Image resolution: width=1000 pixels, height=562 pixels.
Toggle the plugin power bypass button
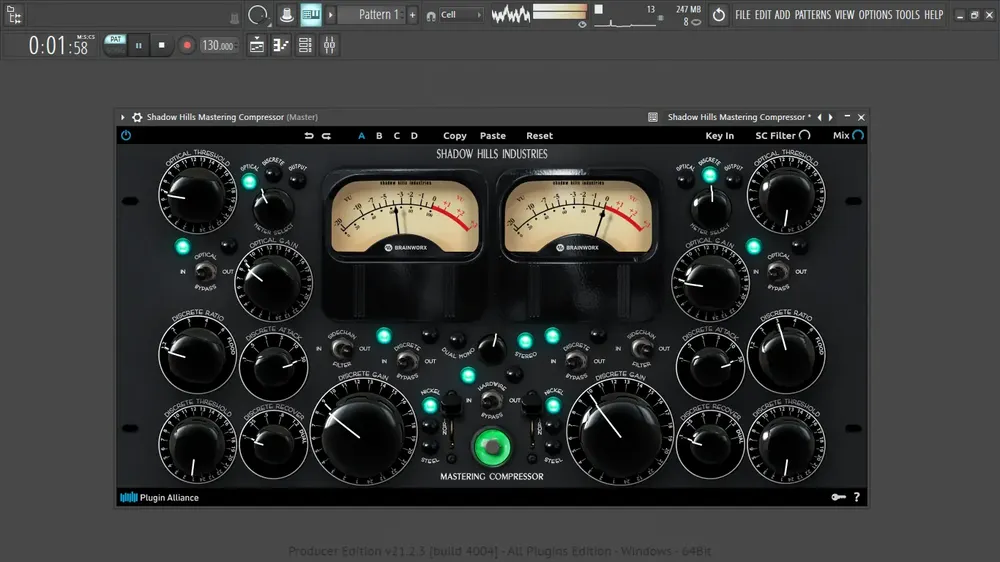[x=126, y=135]
